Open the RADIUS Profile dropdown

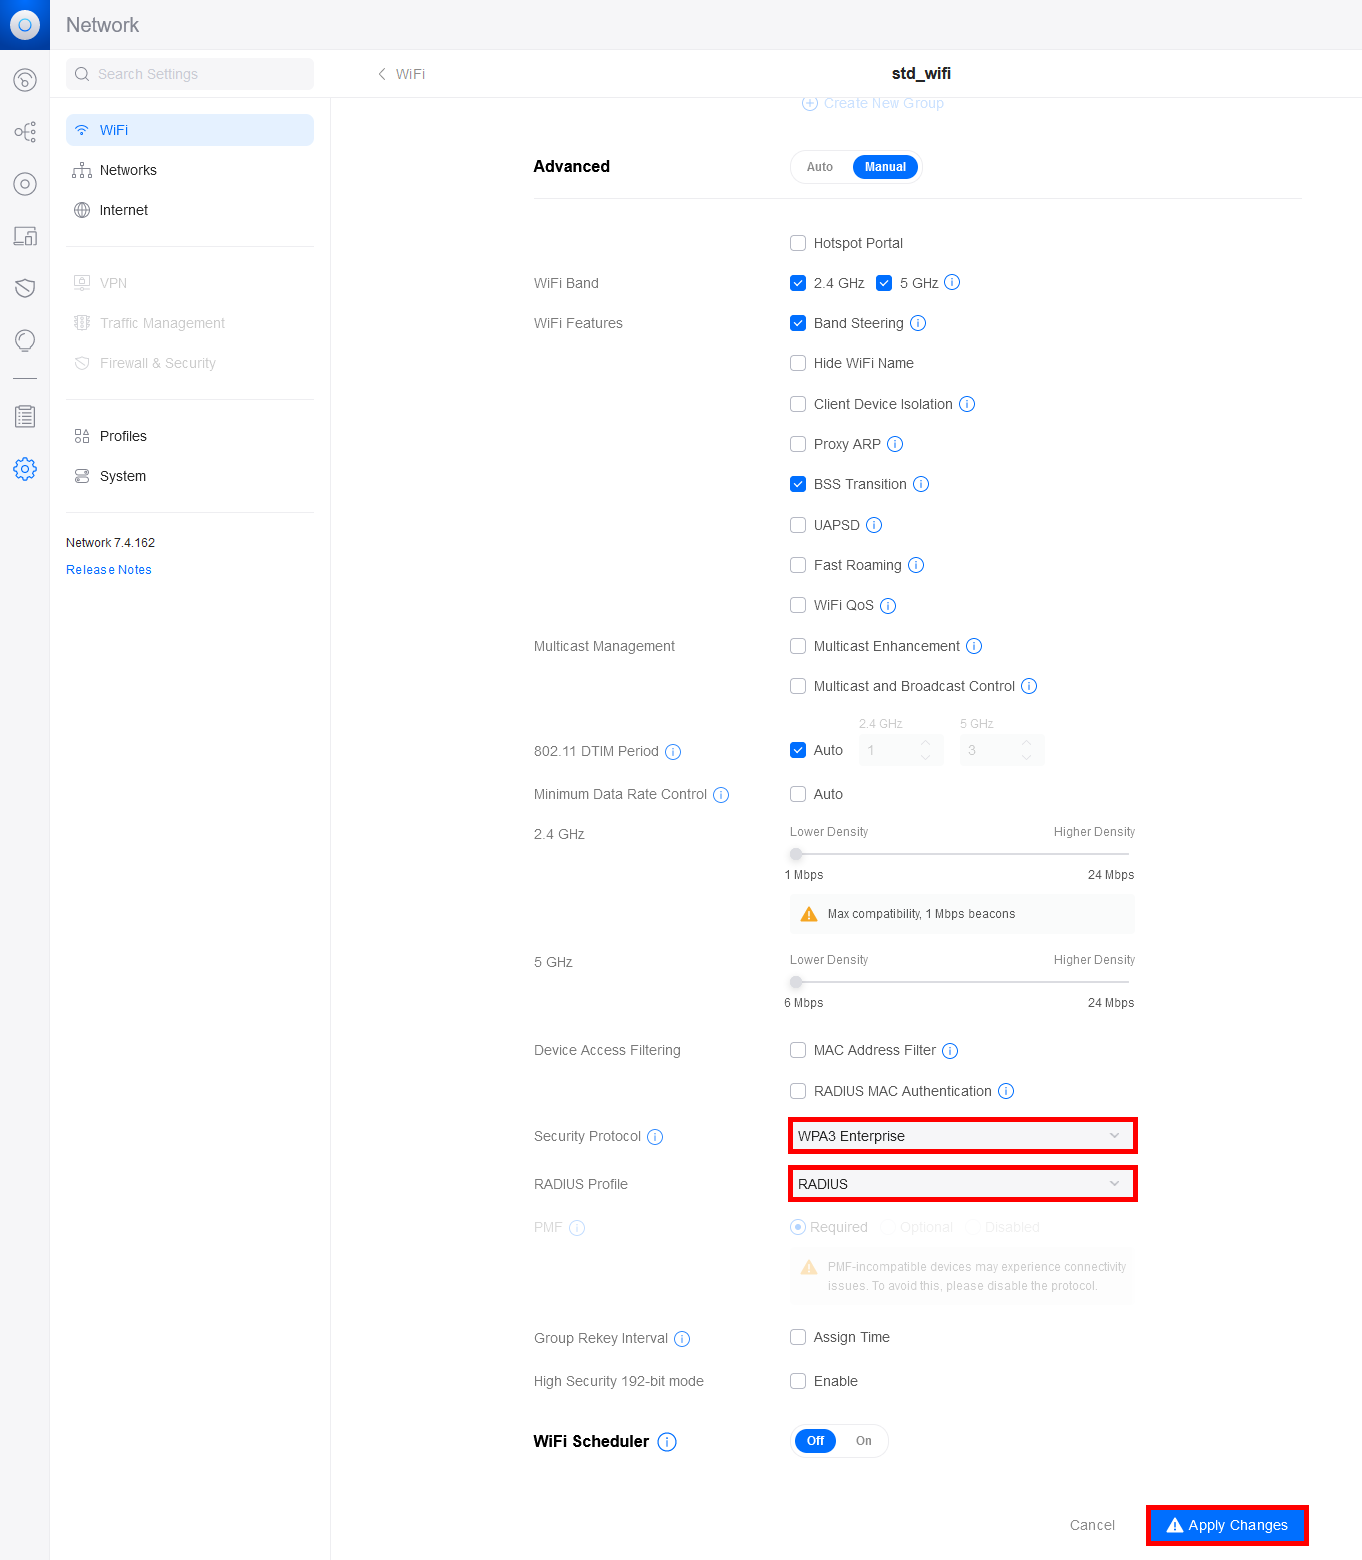(x=961, y=1183)
